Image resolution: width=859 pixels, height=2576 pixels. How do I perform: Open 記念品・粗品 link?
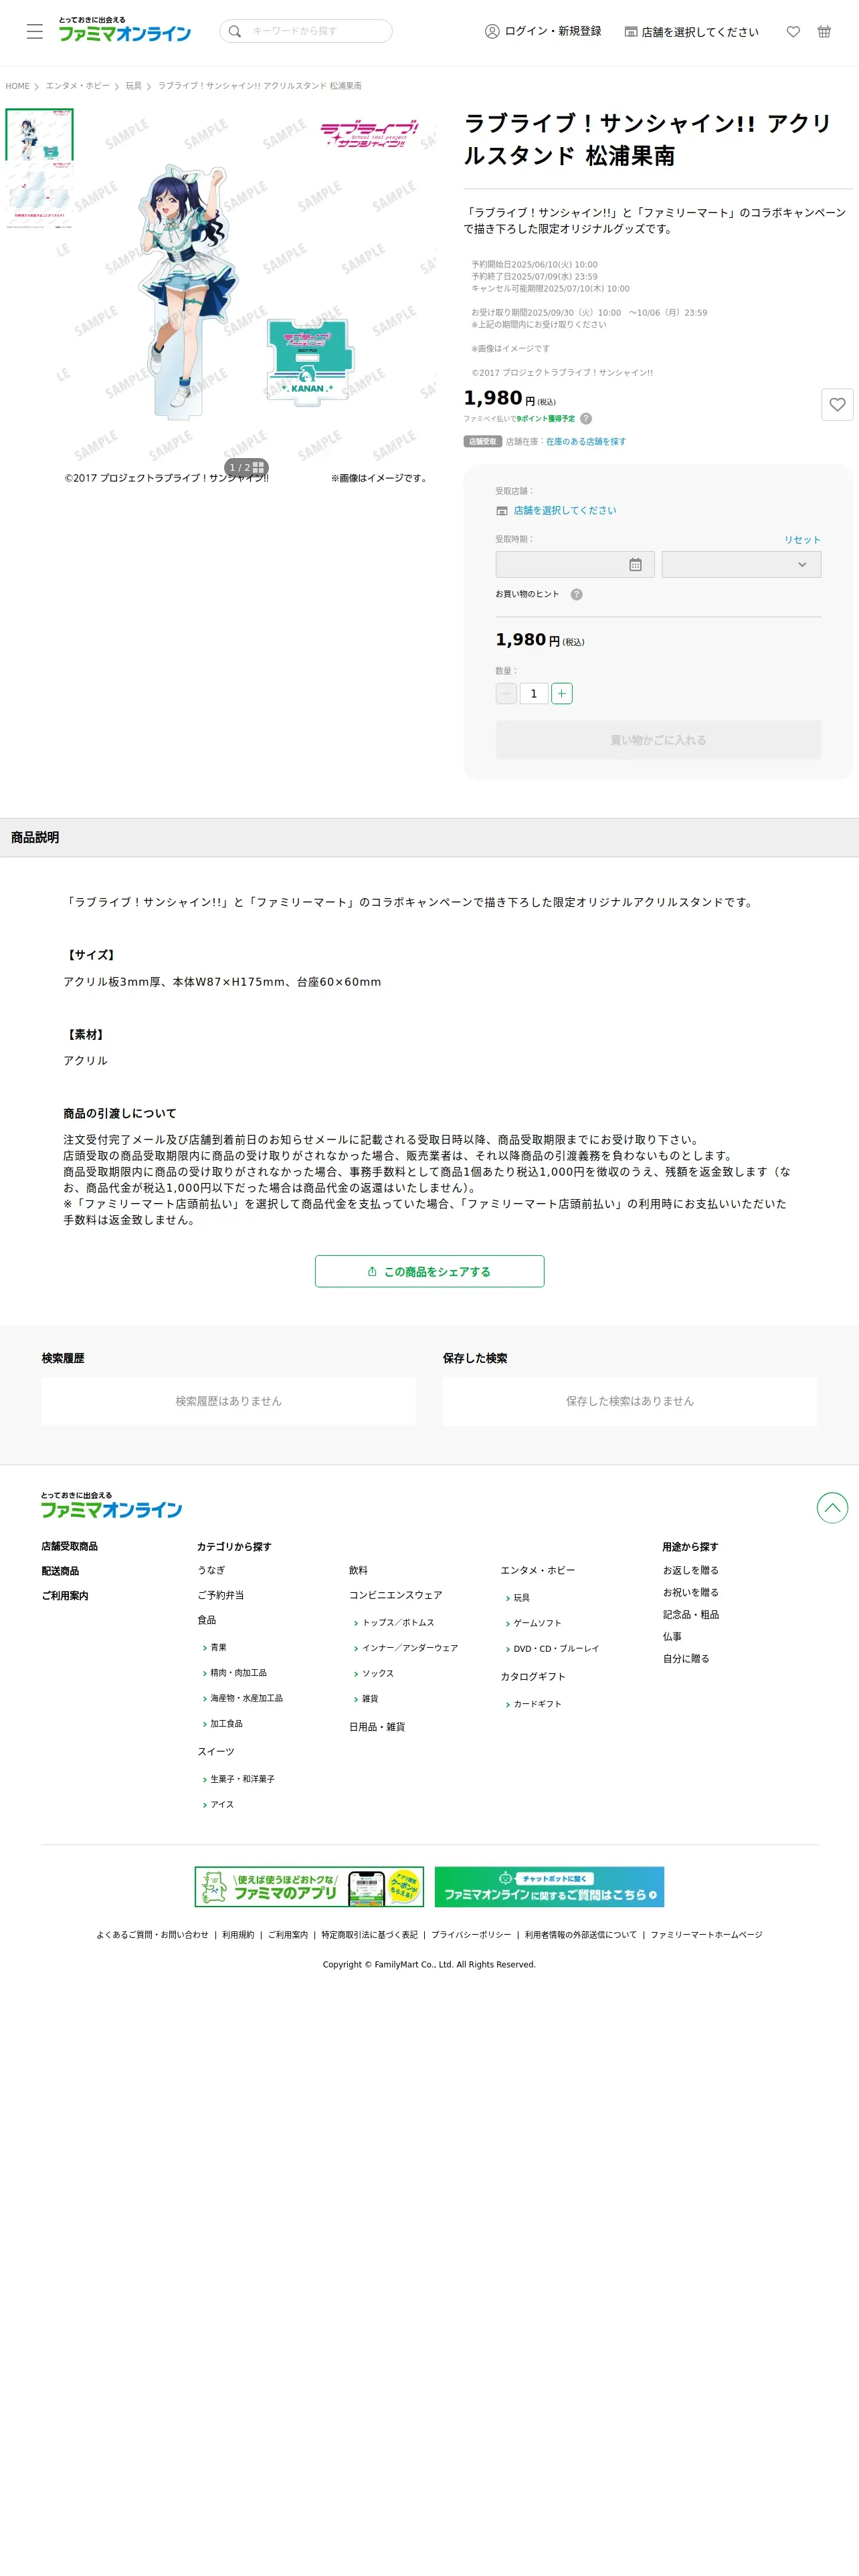click(691, 1614)
